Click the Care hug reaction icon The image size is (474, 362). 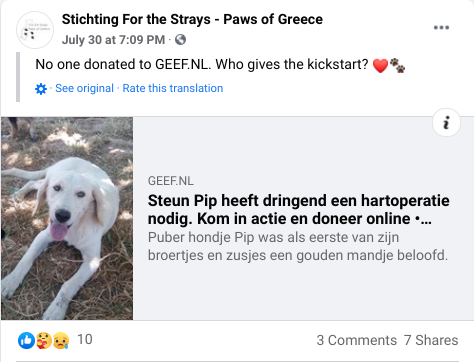[x=44, y=340]
